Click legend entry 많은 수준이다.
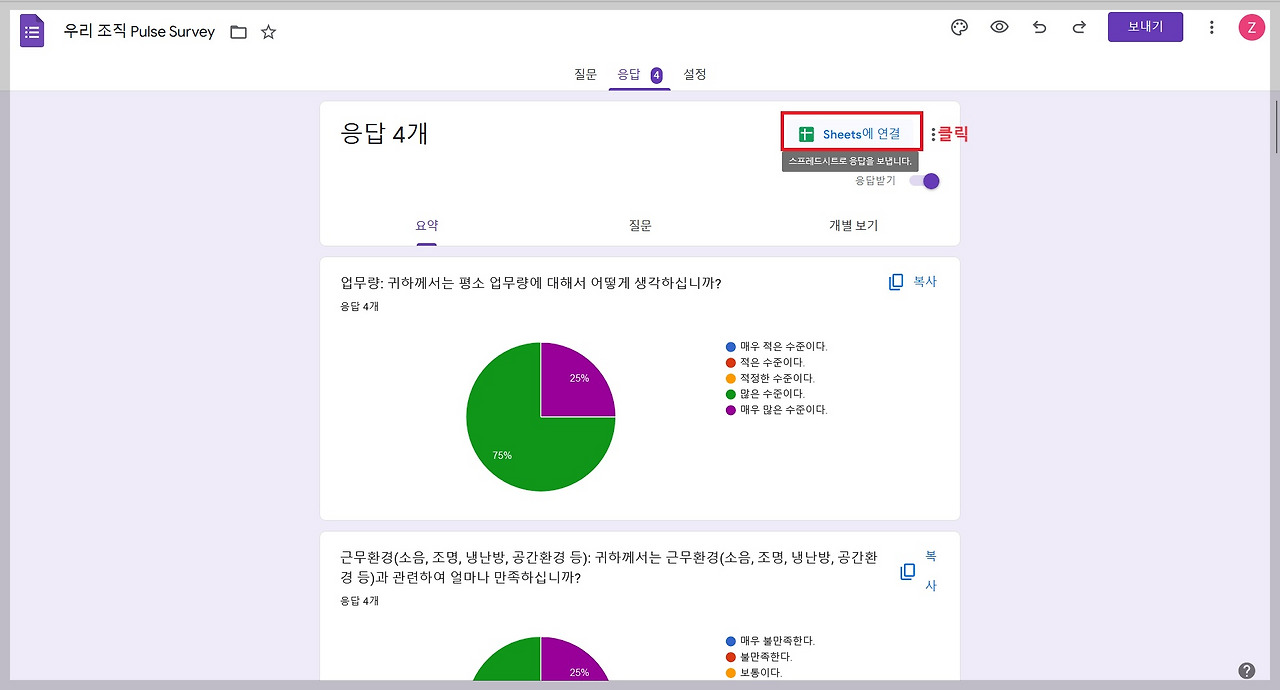1280x690 pixels. tap(765, 394)
